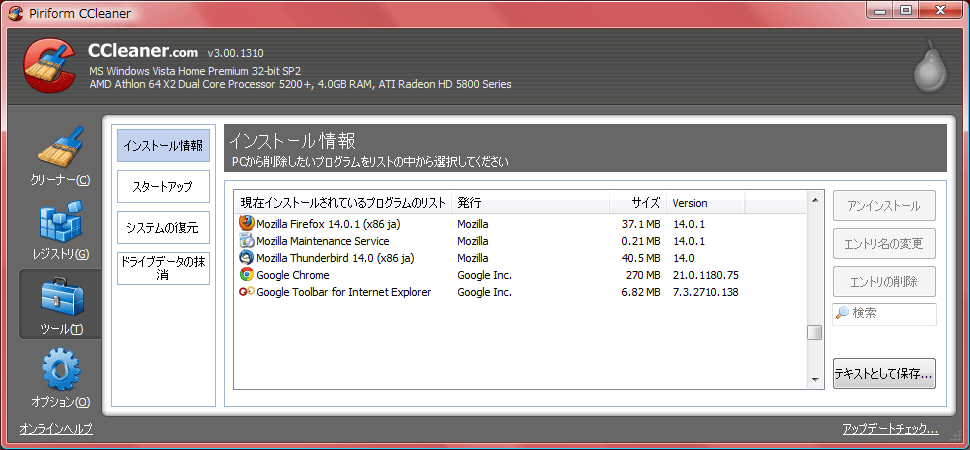Click the Mozilla Firefox icon in list

247,223
